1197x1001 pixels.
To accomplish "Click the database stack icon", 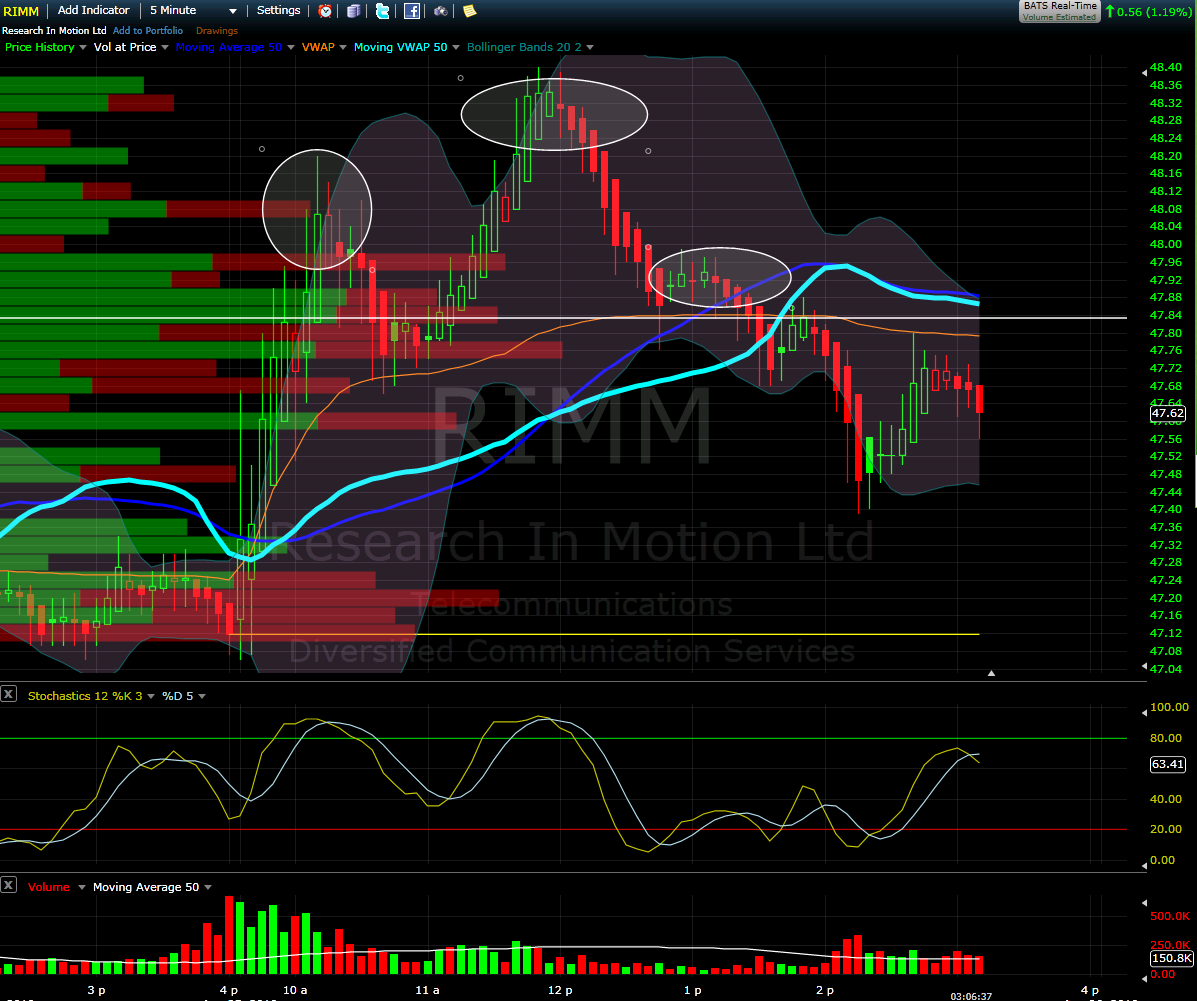I will click(x=353, y=11).
